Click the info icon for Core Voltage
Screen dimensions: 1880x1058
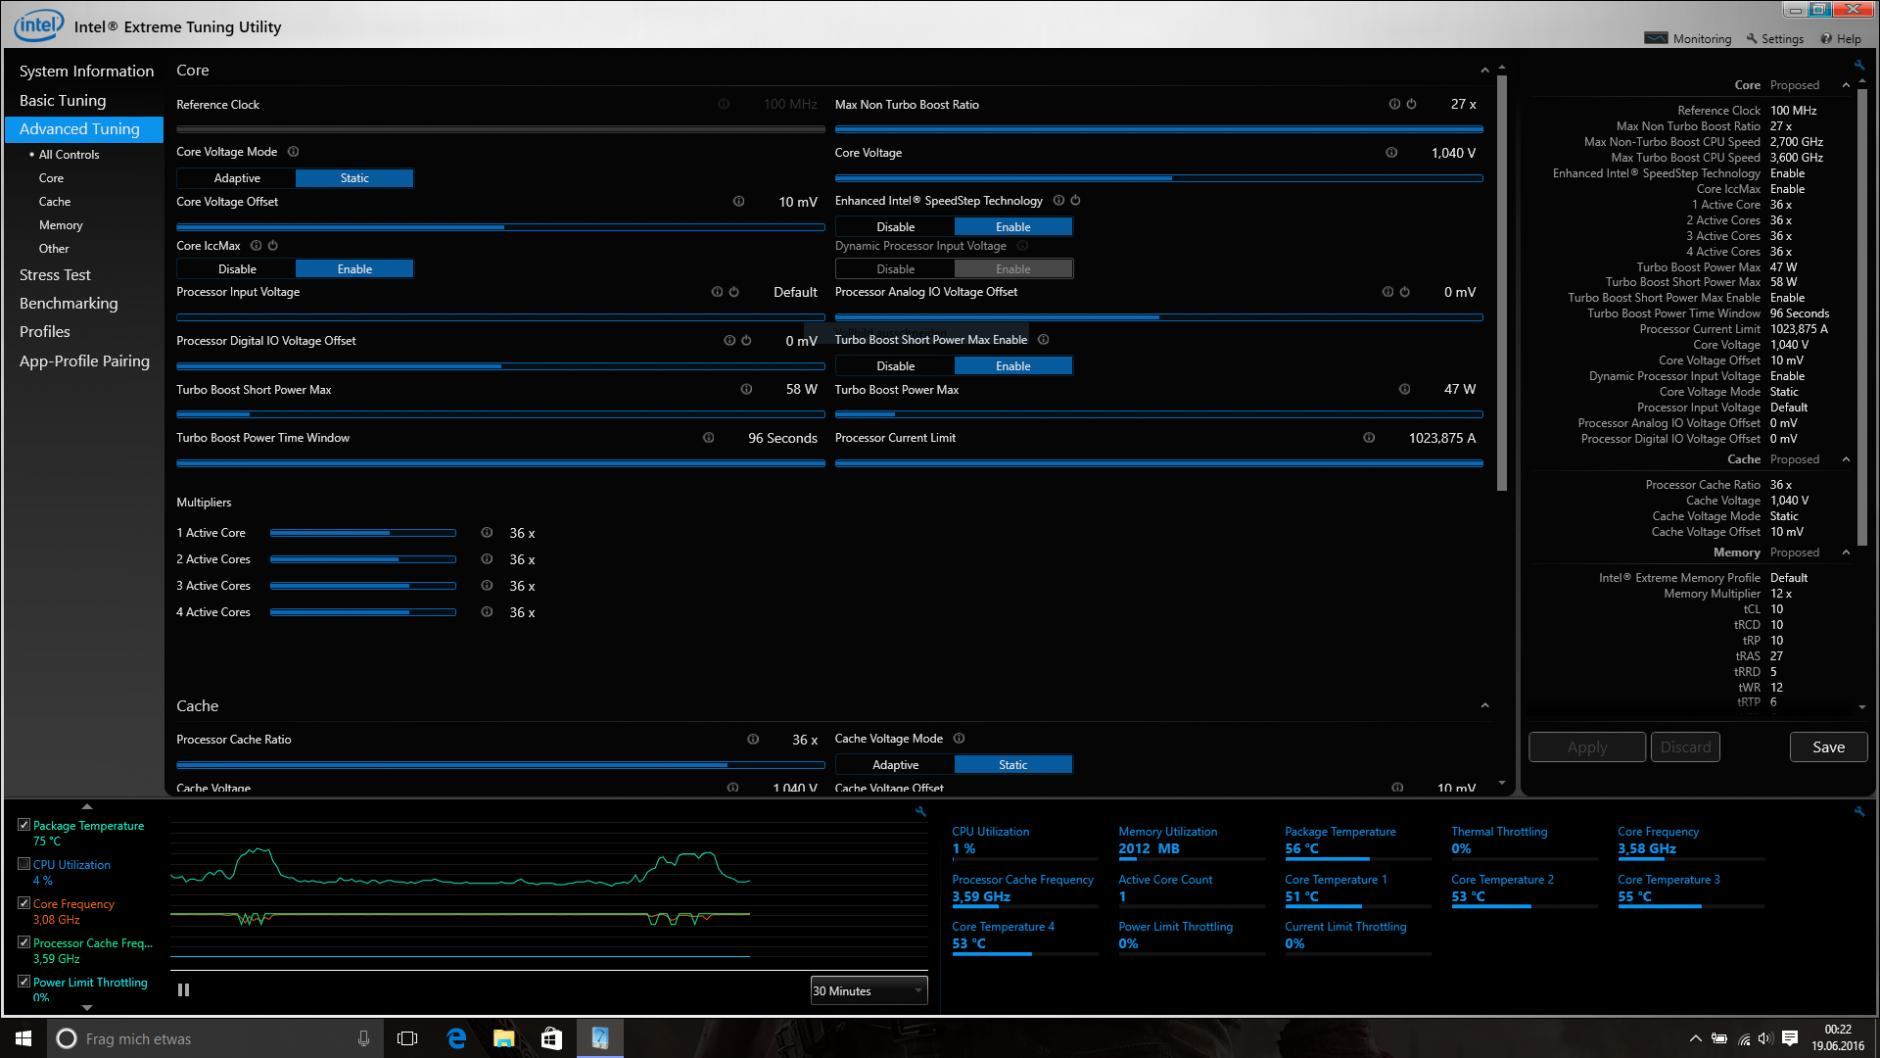(1391, 153)
